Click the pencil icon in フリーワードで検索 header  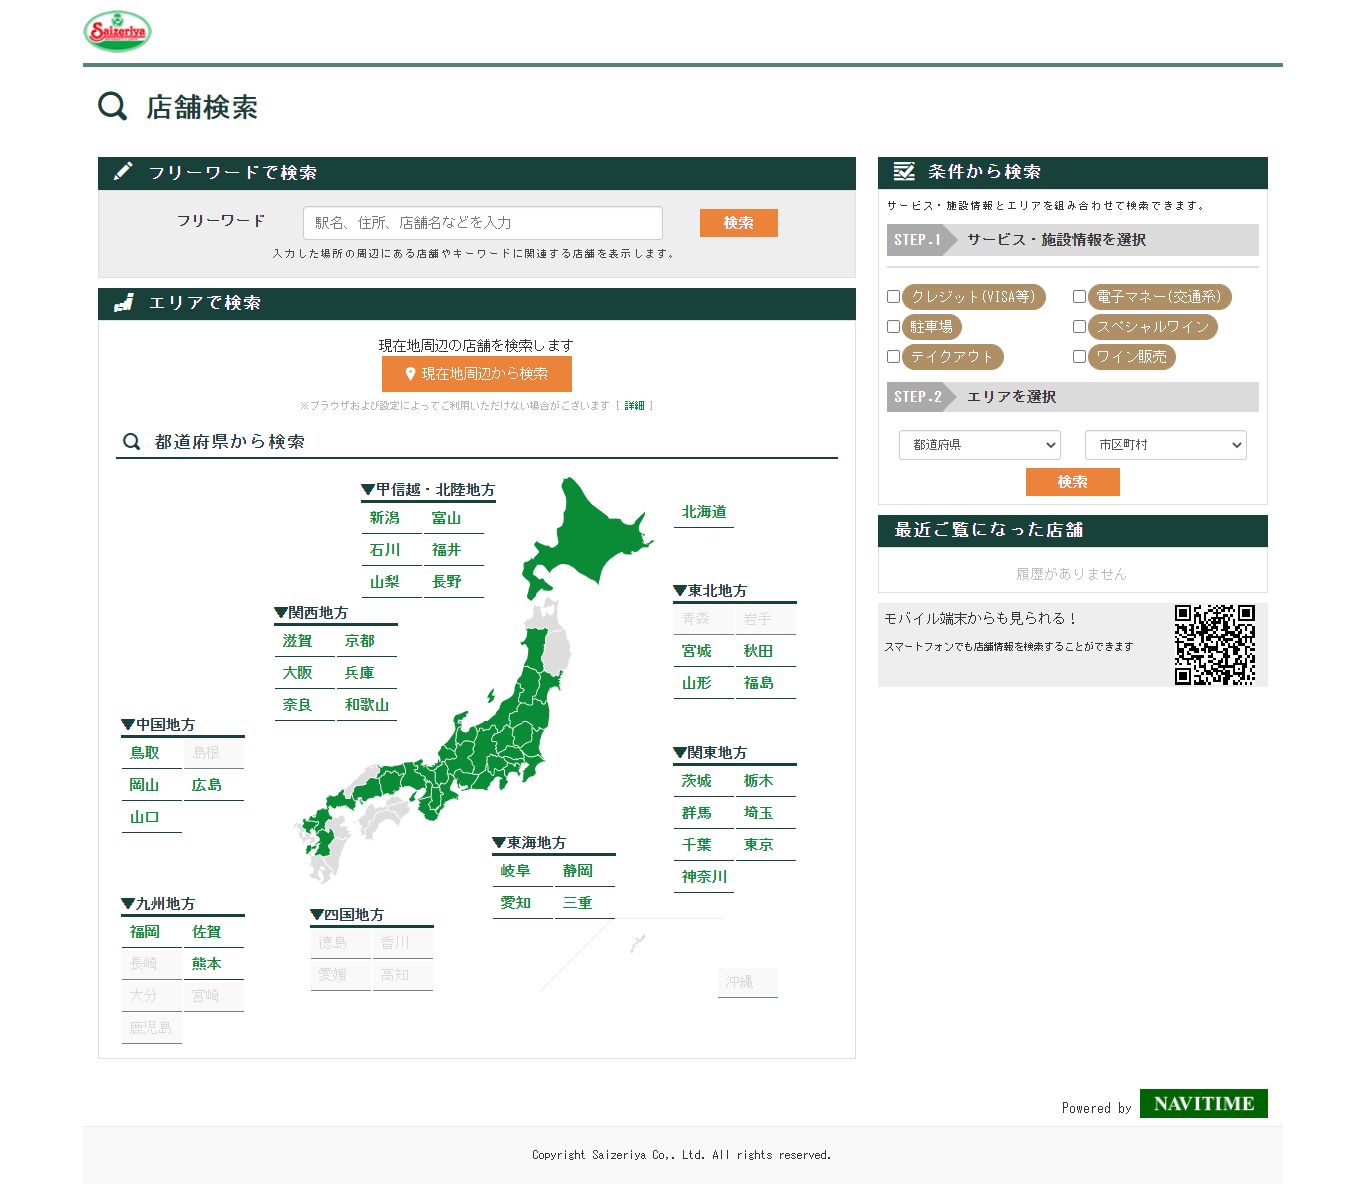click(x=123, y=172)
